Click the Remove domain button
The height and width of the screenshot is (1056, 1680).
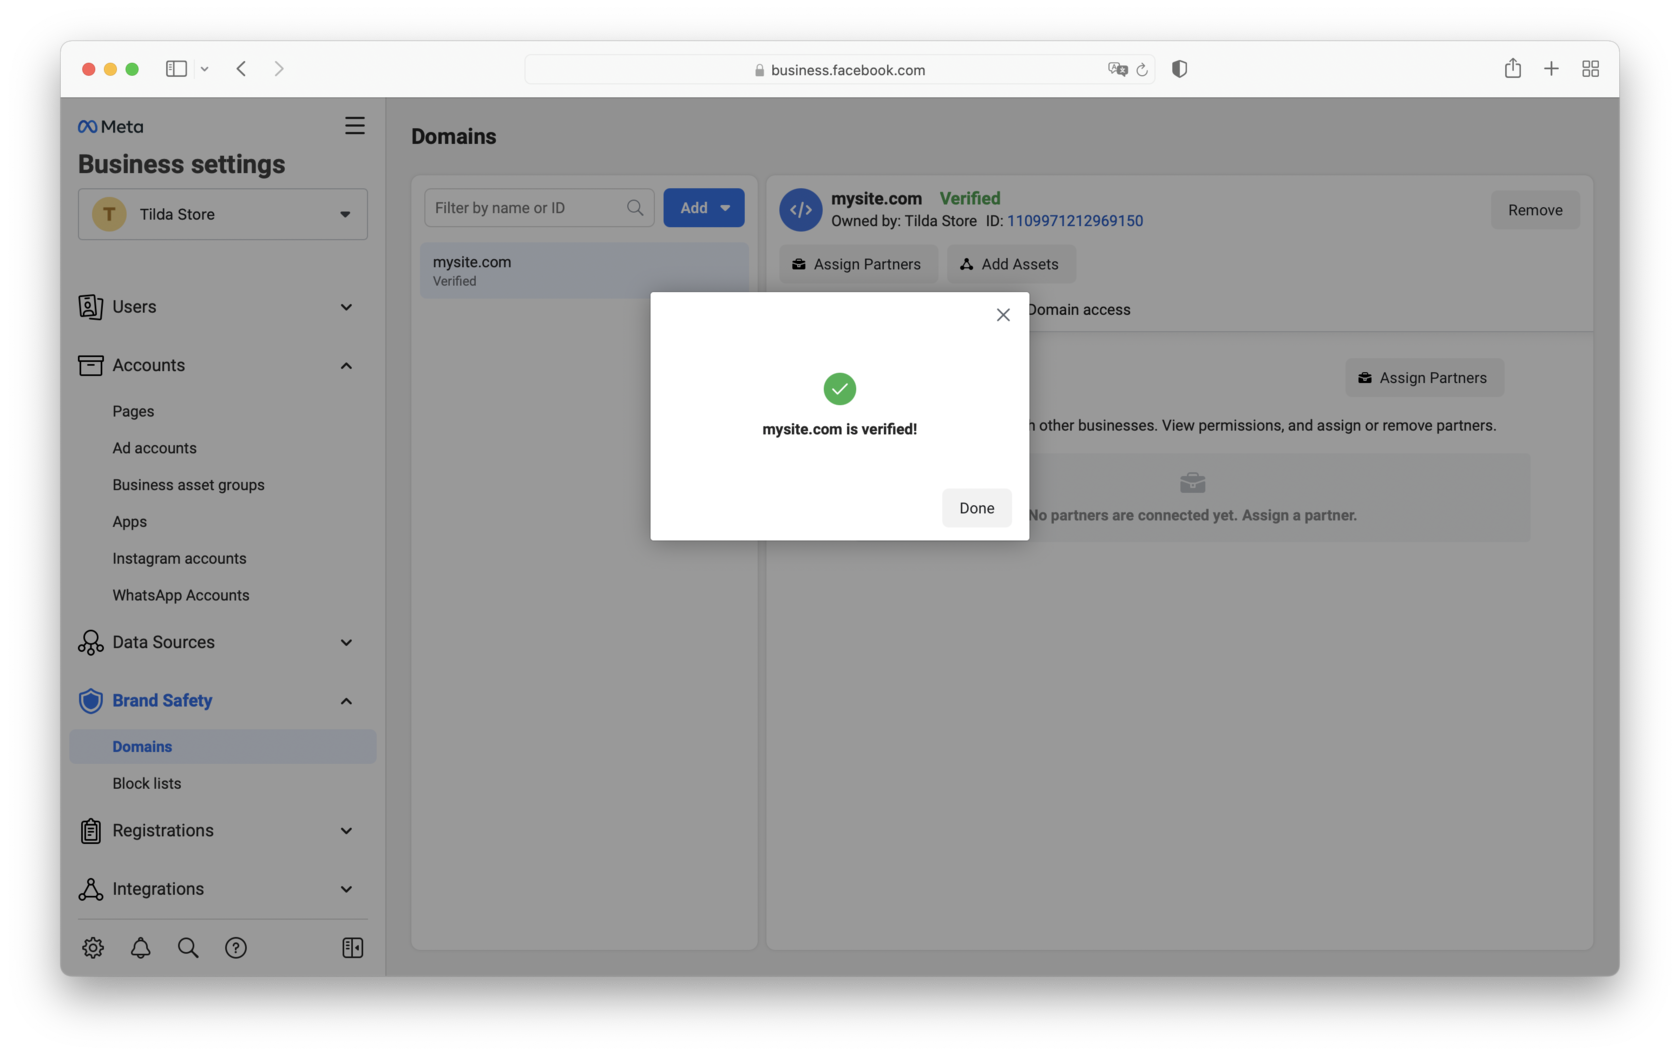(1535, 210)
